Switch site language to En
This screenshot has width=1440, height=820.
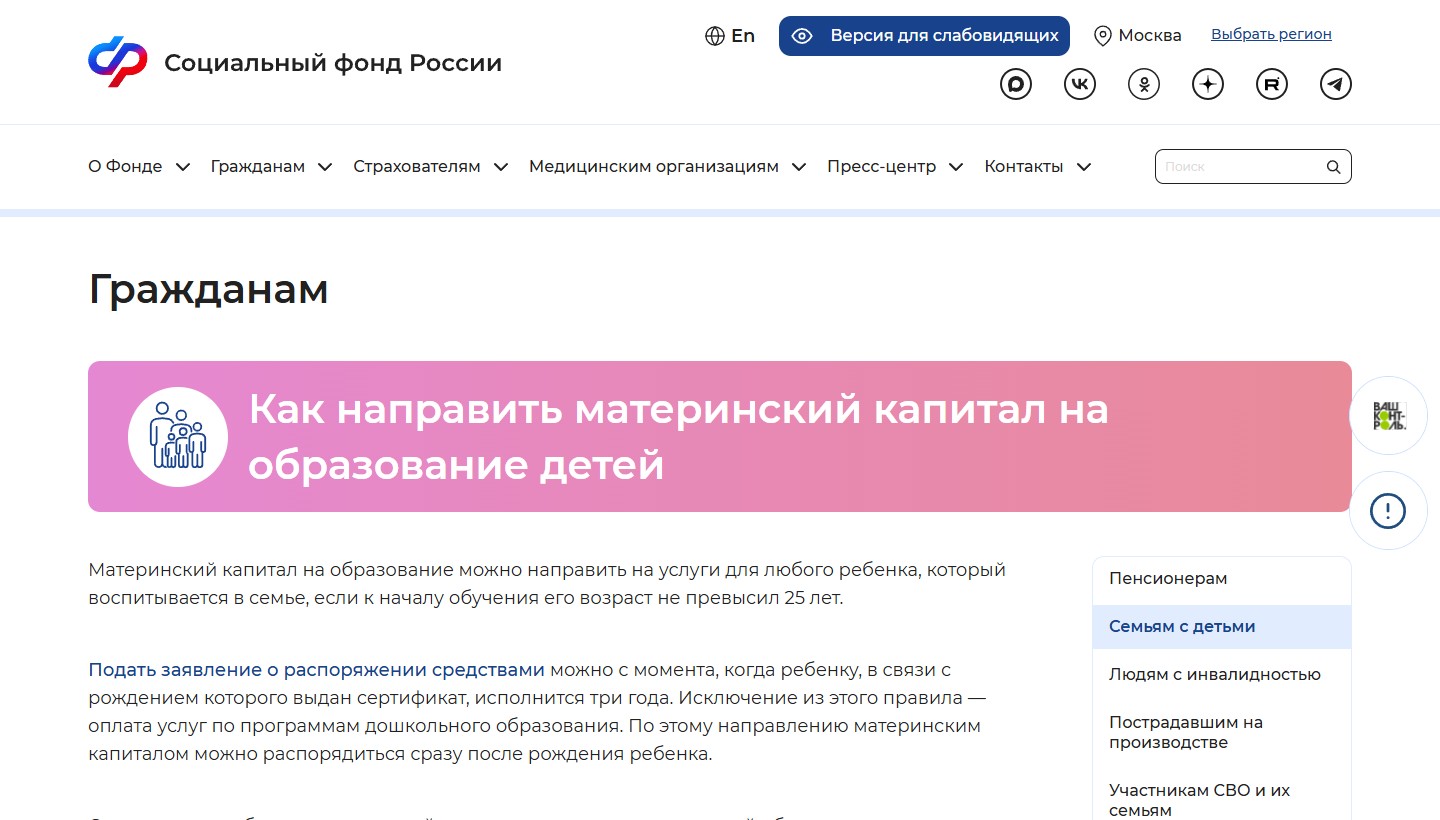click(743, 36)
